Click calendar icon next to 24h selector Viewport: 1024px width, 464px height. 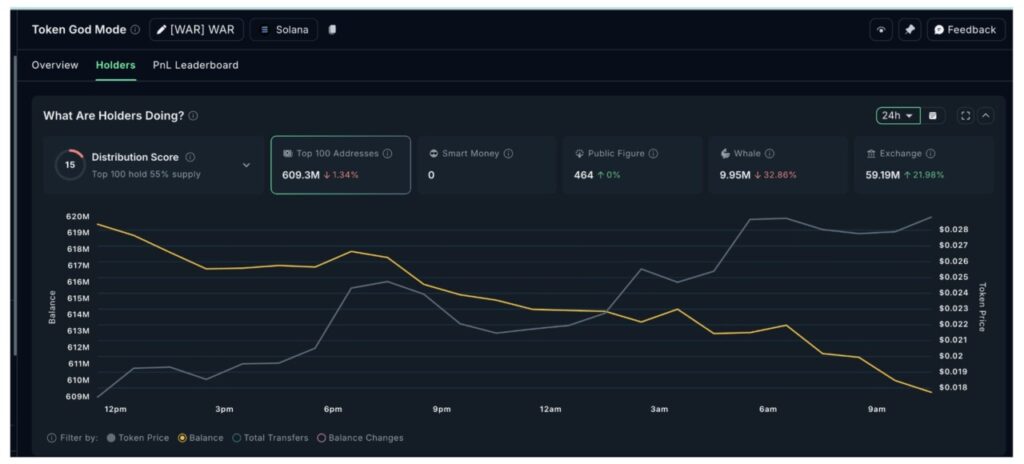[933, 116]
